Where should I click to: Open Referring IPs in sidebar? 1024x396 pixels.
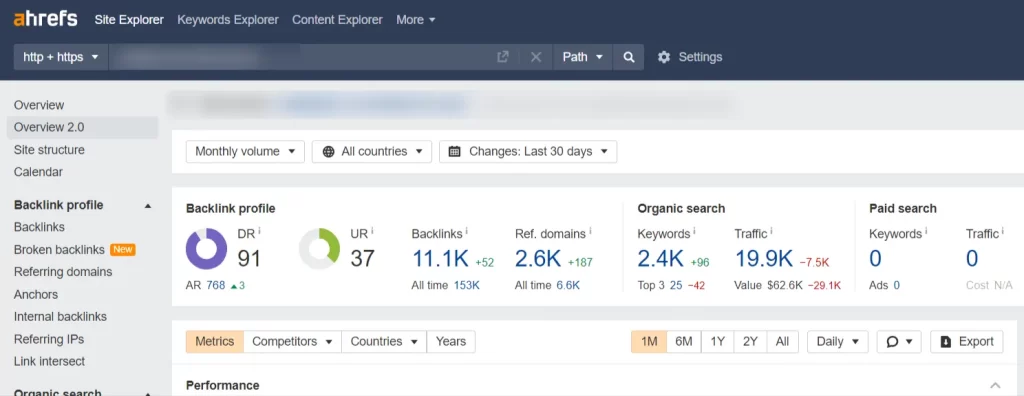(x=49, y=340)
